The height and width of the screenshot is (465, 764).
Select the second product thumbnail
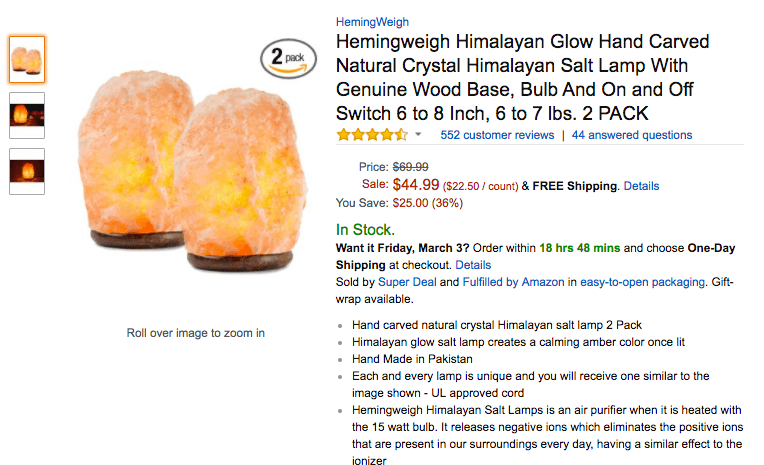click(27, 115)
